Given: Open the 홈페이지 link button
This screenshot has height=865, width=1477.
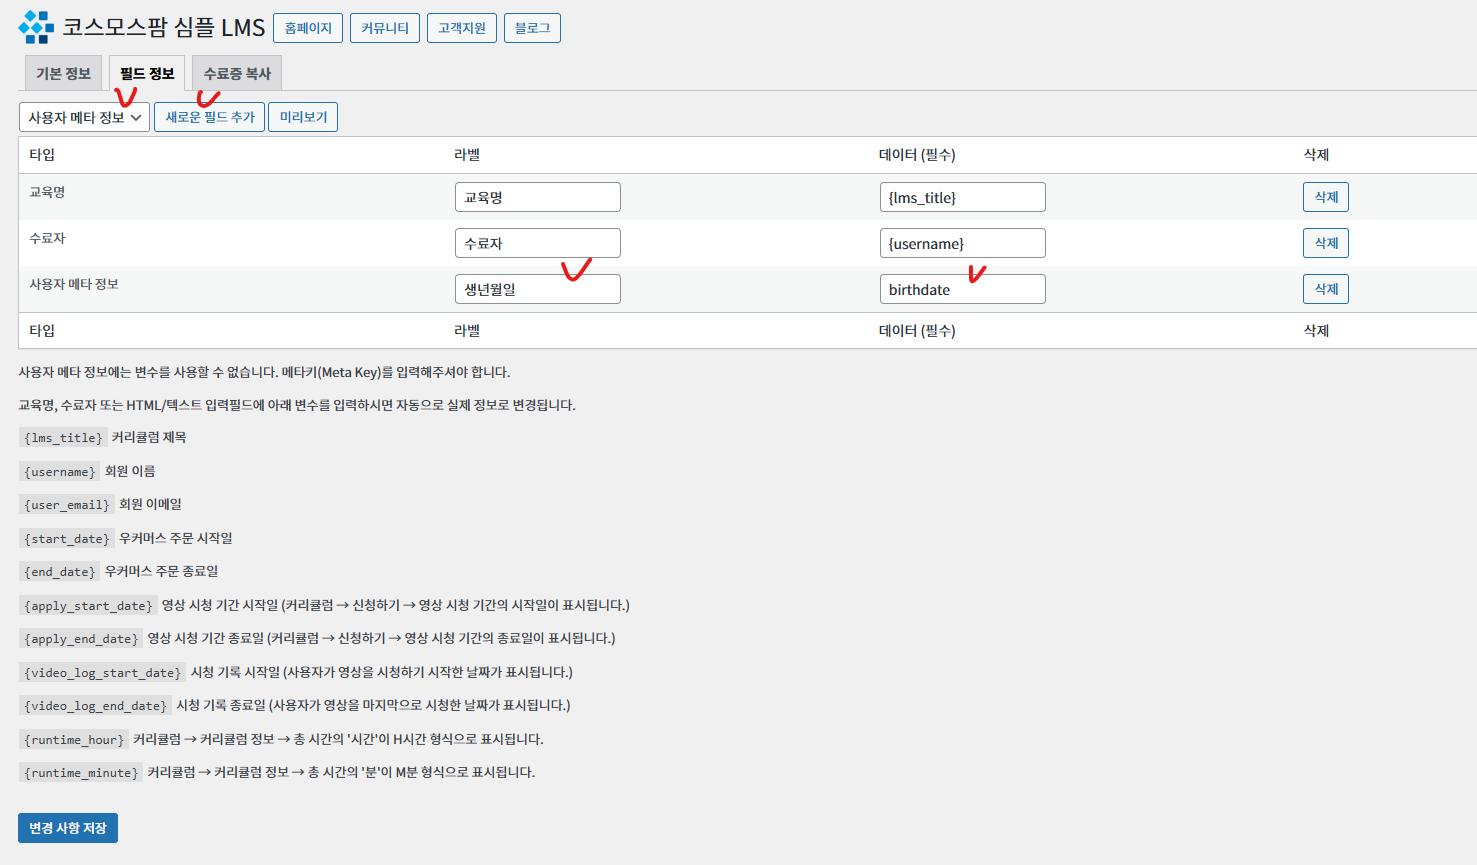Looking at the screenshot, I should (x=308, y=28).
